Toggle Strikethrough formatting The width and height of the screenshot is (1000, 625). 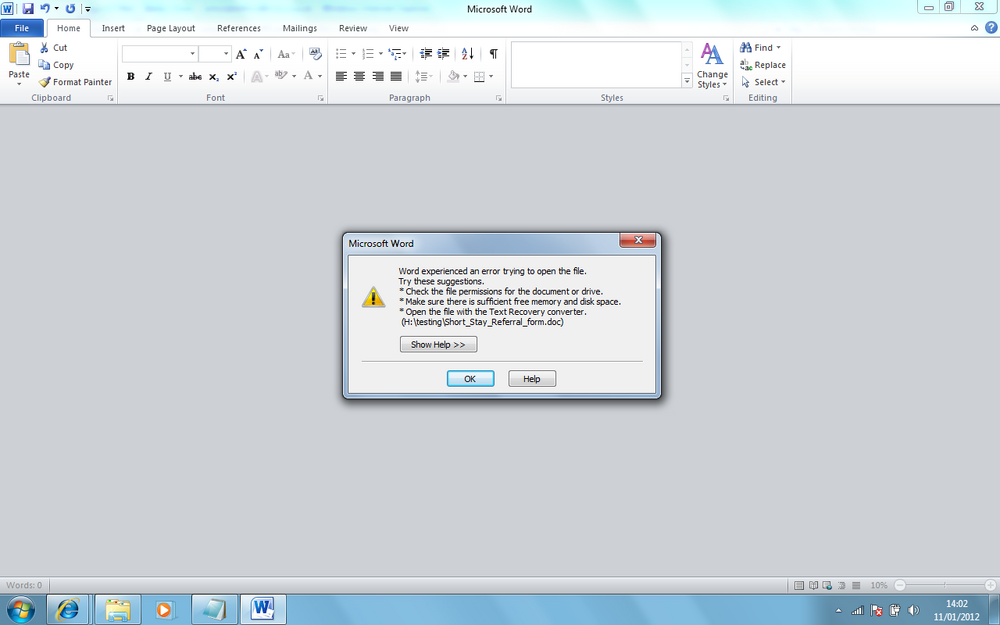[x=195, y=77]
